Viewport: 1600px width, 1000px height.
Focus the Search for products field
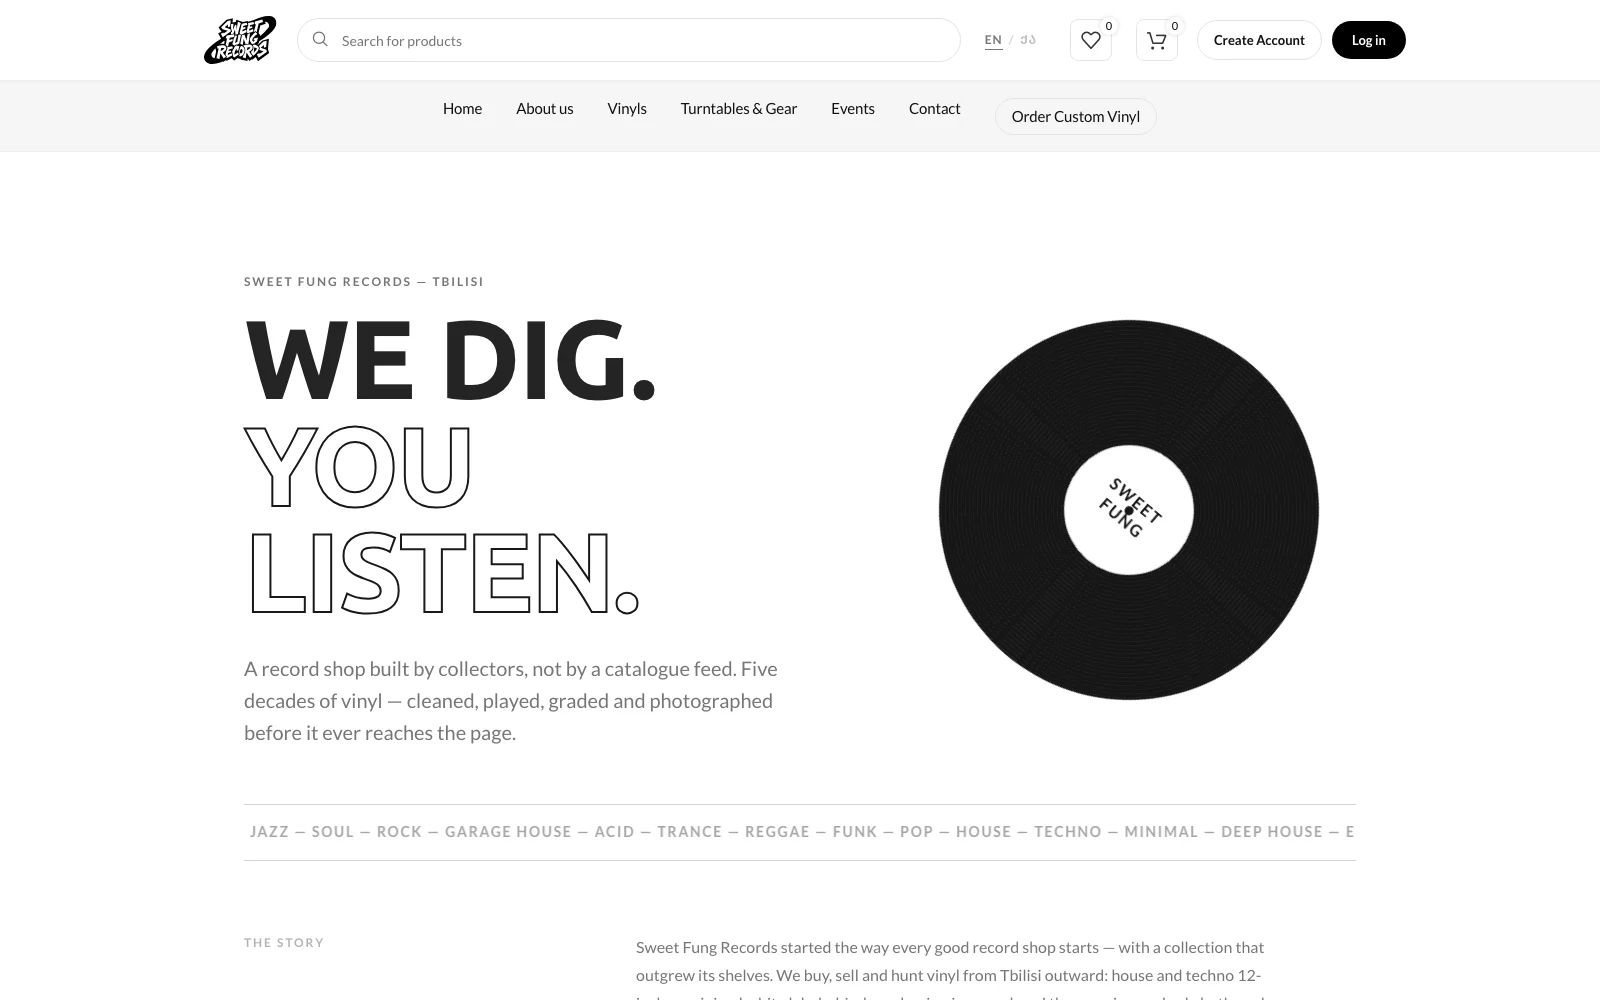click(629, 40)
